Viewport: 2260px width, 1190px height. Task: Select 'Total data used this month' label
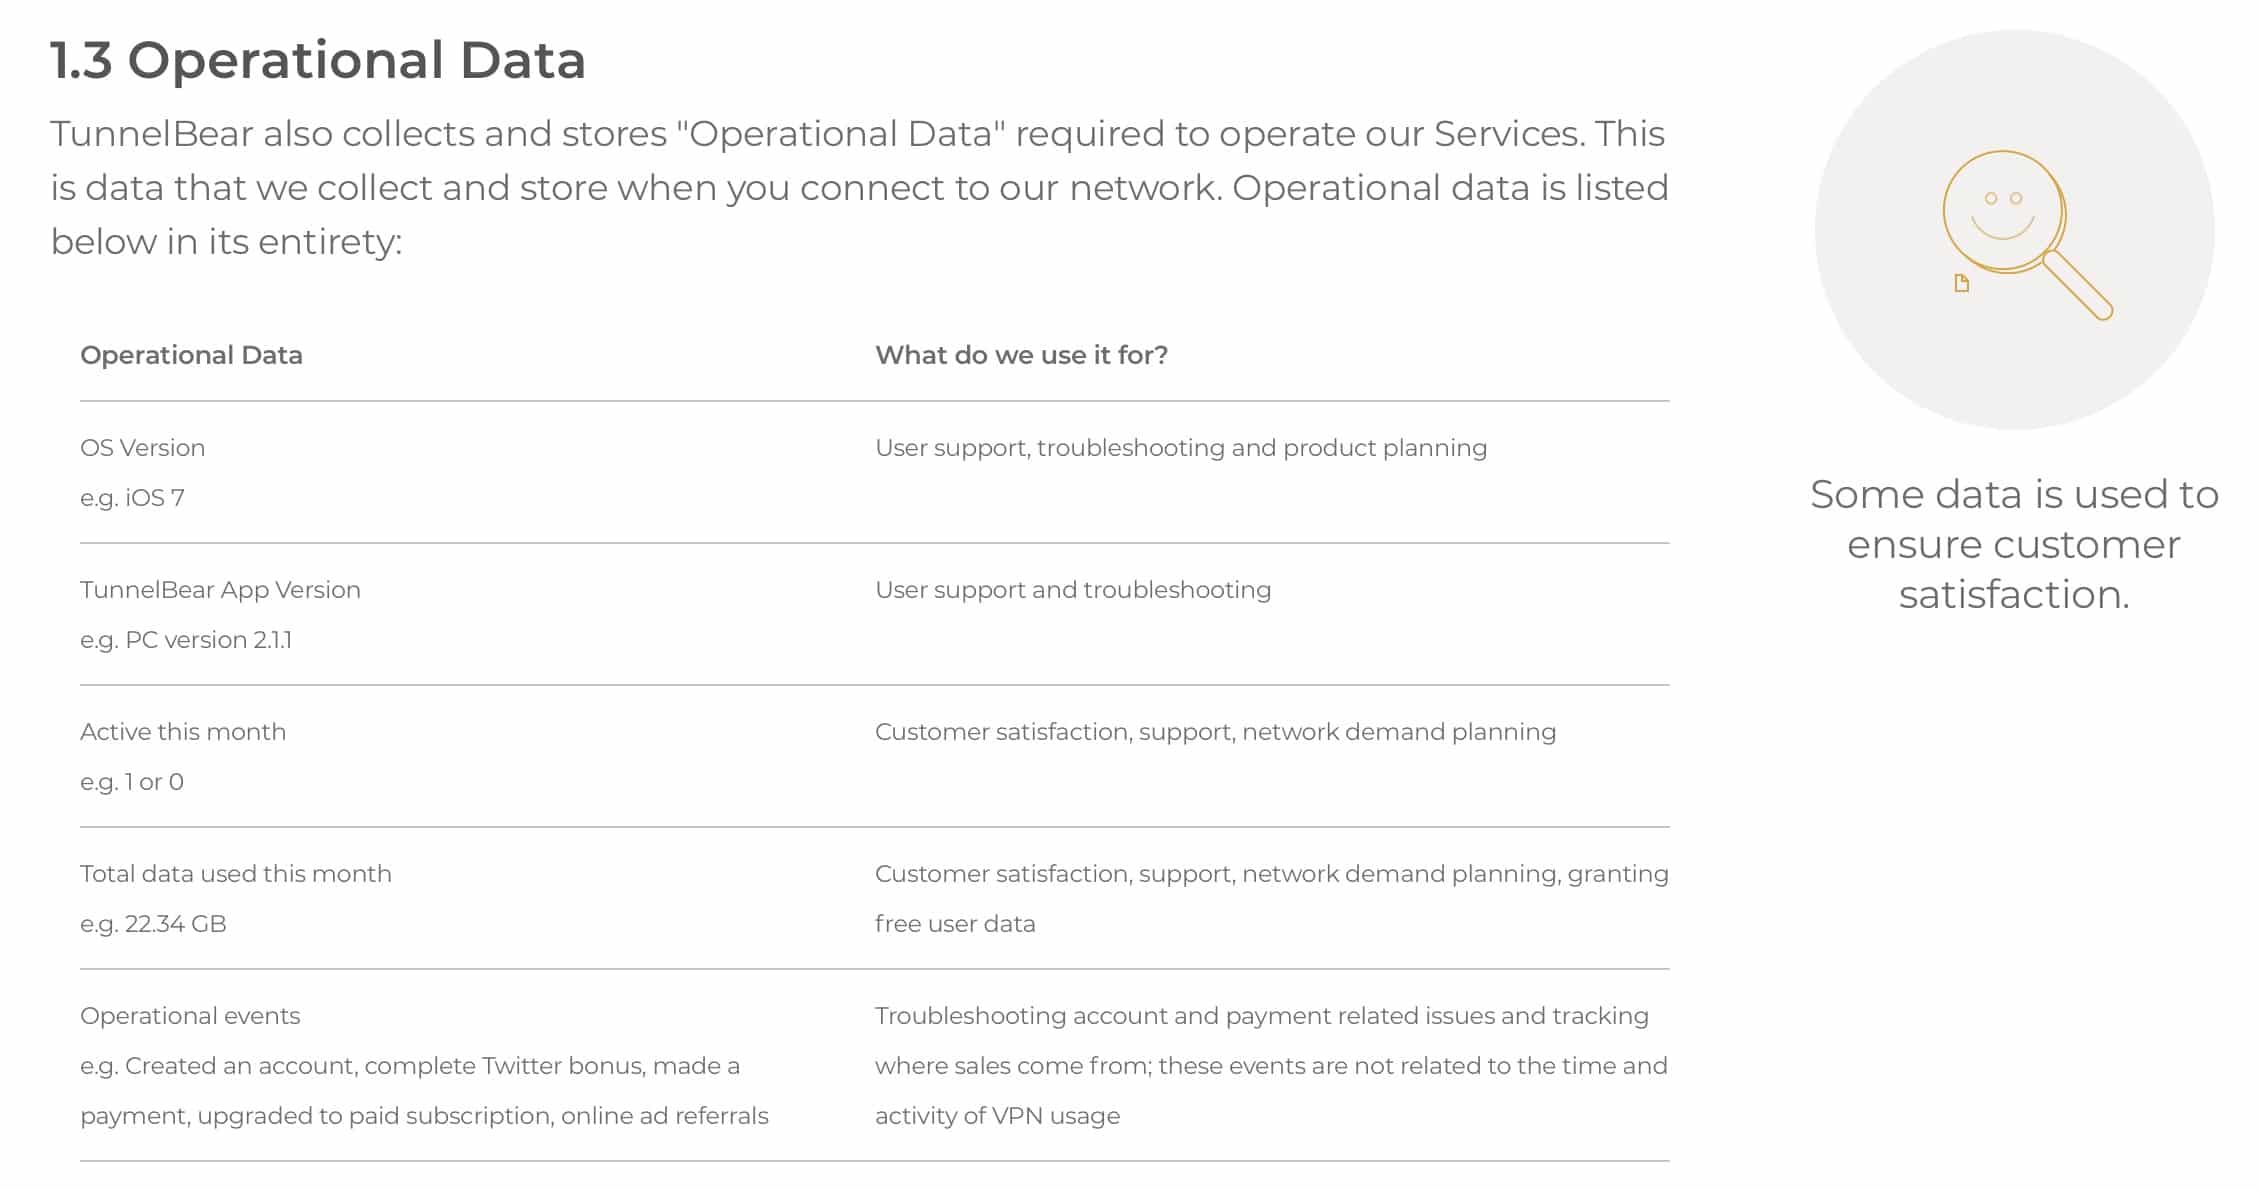(236, 874)
